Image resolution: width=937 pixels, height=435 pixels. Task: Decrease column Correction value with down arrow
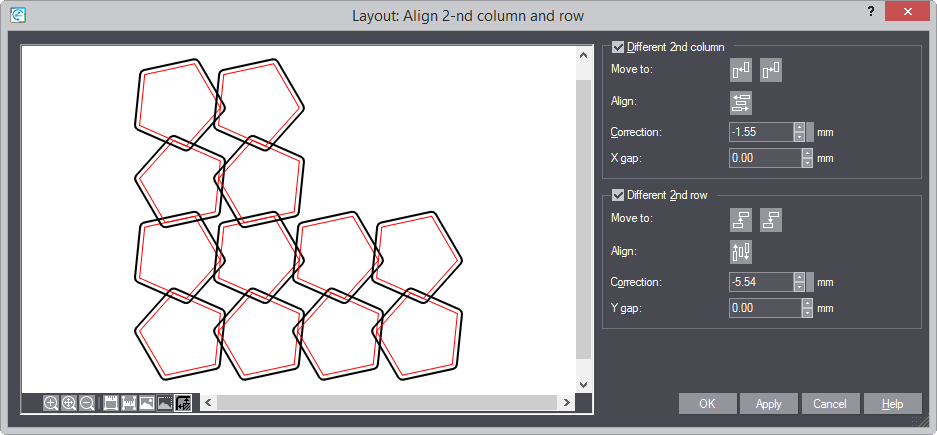(x=799, y=137)
